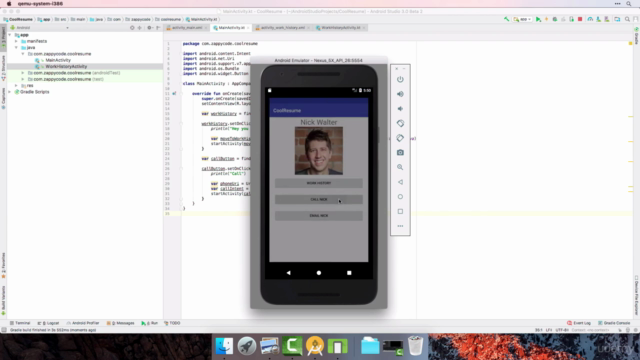
Task: Open emulator extended controls ellipsis
Action: click(400, 226)
